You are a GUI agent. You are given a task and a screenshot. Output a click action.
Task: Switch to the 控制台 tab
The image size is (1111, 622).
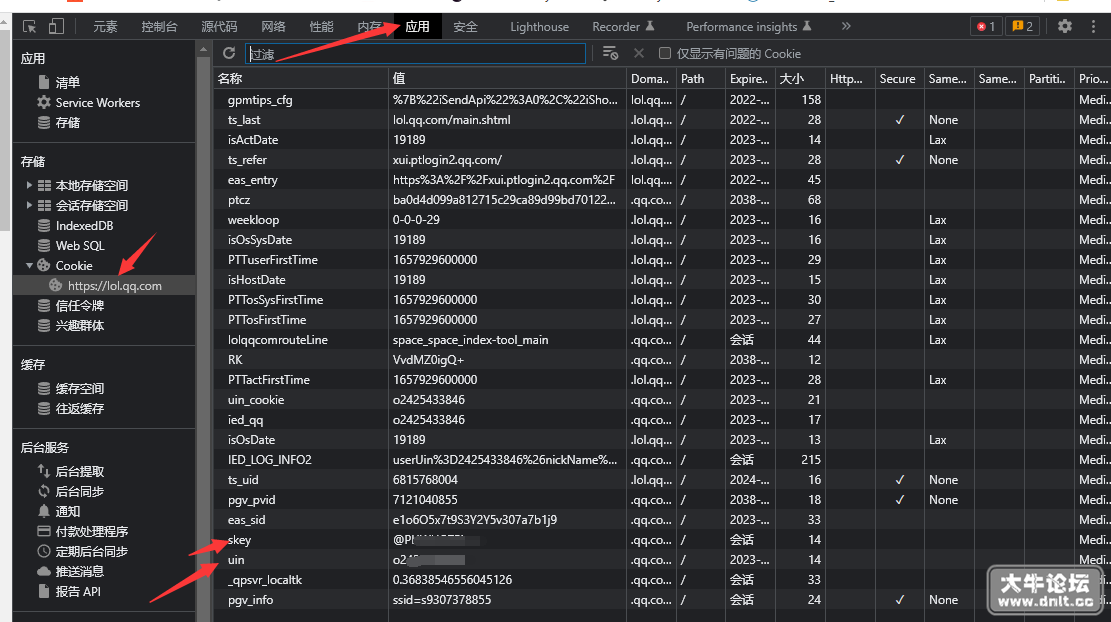point(159,27)
